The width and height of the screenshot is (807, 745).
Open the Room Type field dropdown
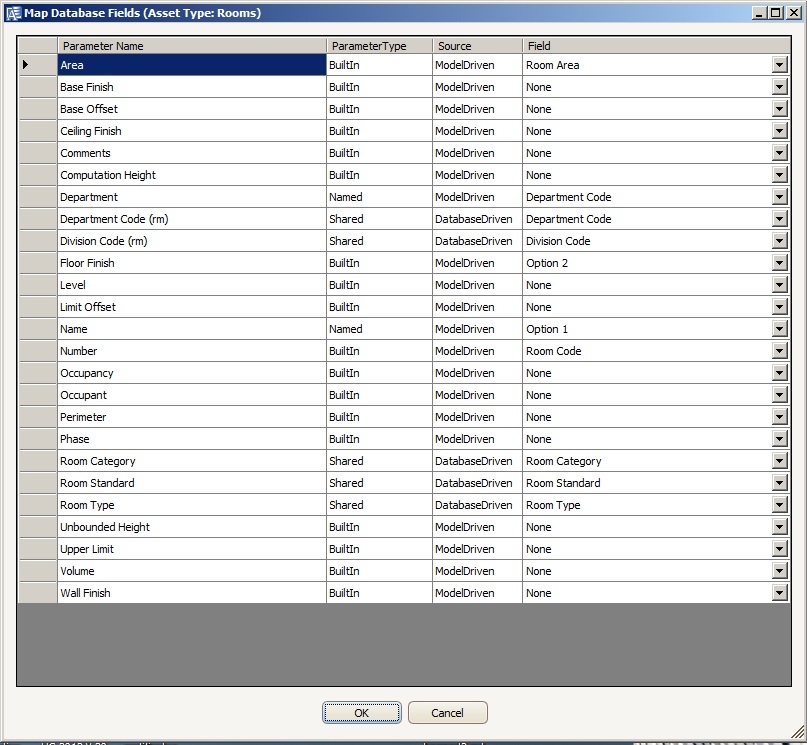pyautogui.click(x=781, y=504)
